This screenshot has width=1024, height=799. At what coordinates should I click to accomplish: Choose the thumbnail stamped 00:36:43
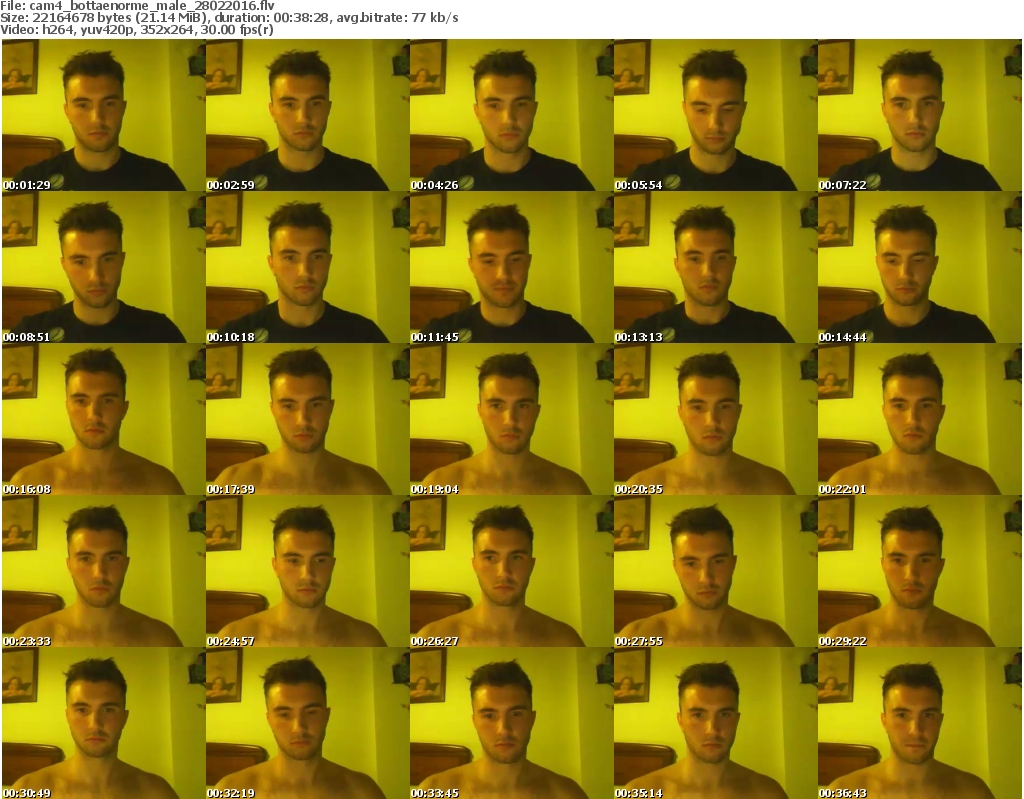(920, 723)
